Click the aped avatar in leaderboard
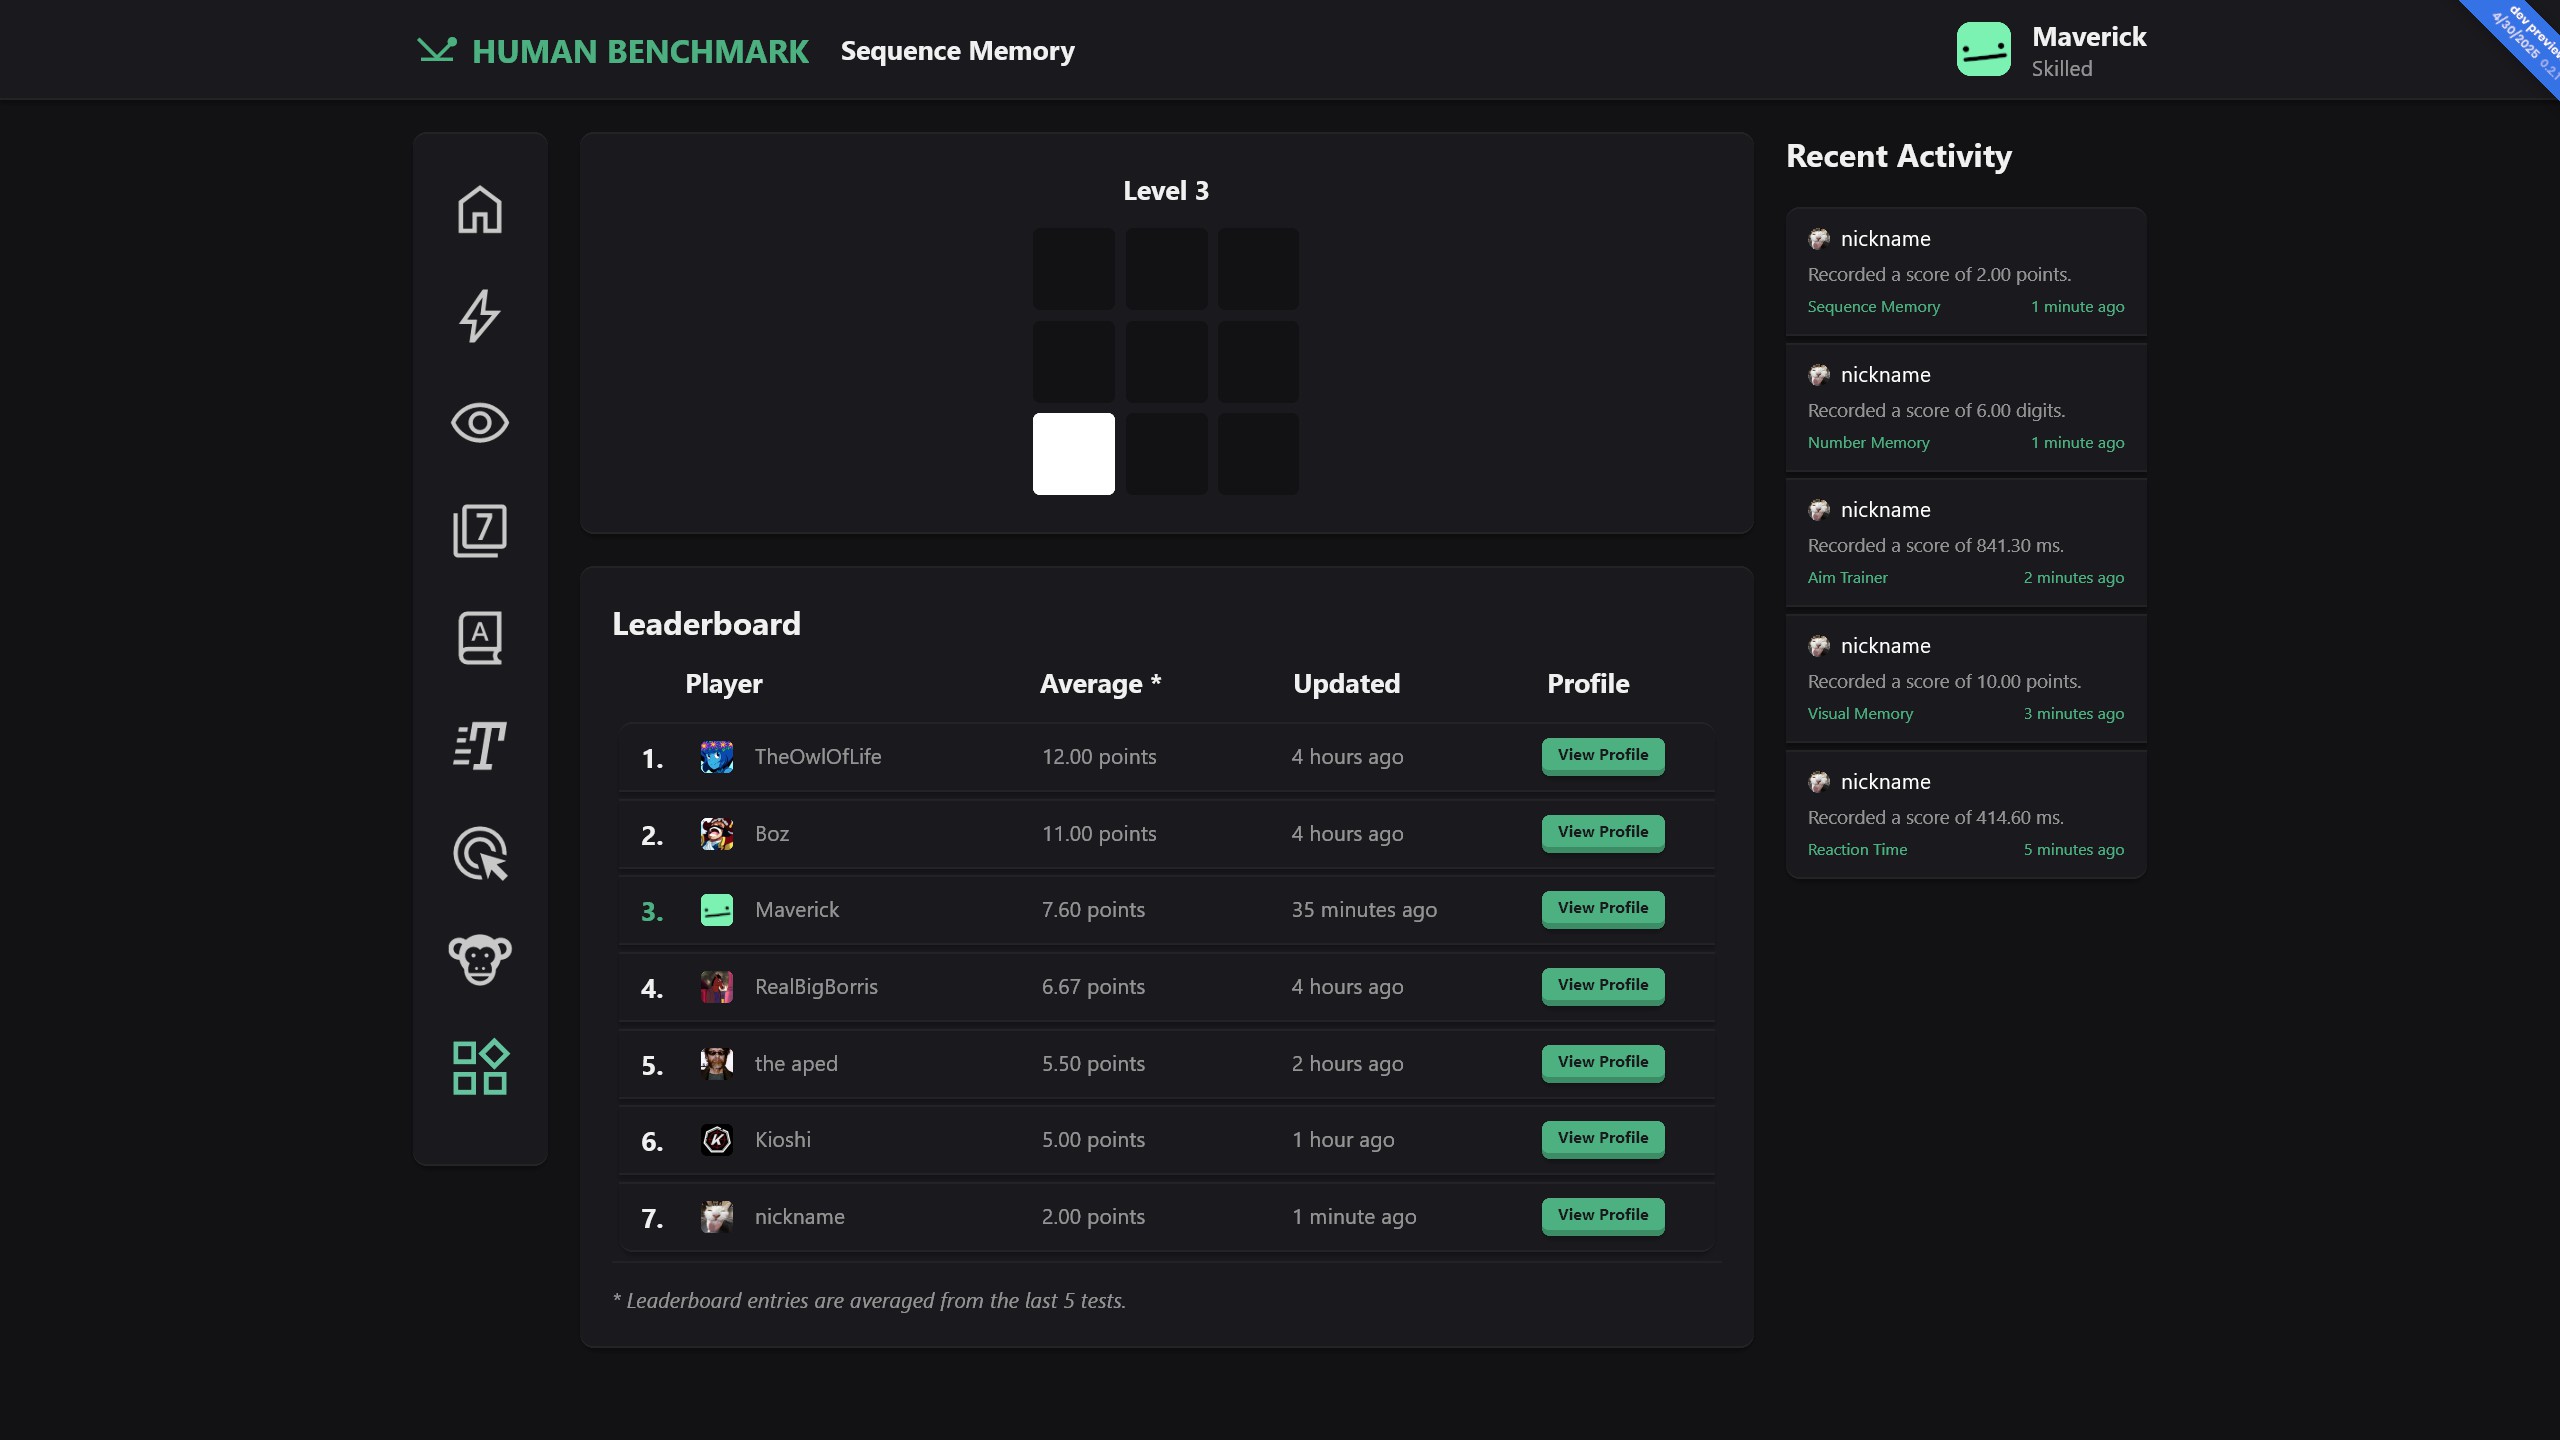Image resolution: width=2560 pixels, height=1440 pixels. click(717, 1064)
